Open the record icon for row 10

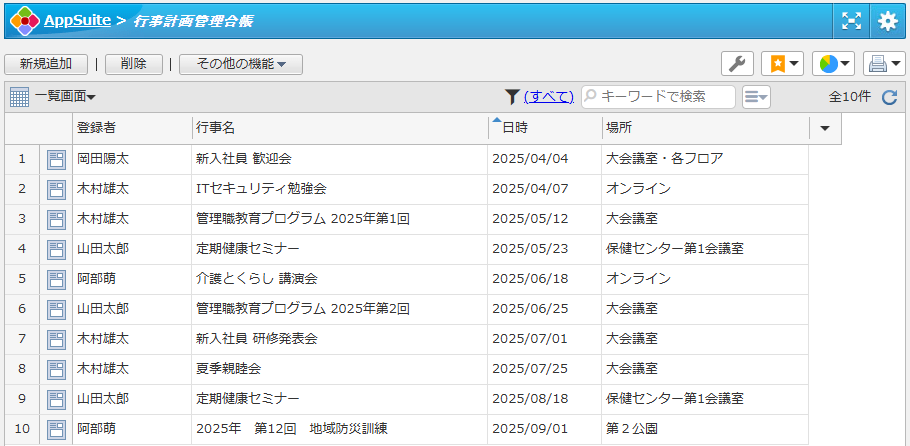[x=56, y=429]
